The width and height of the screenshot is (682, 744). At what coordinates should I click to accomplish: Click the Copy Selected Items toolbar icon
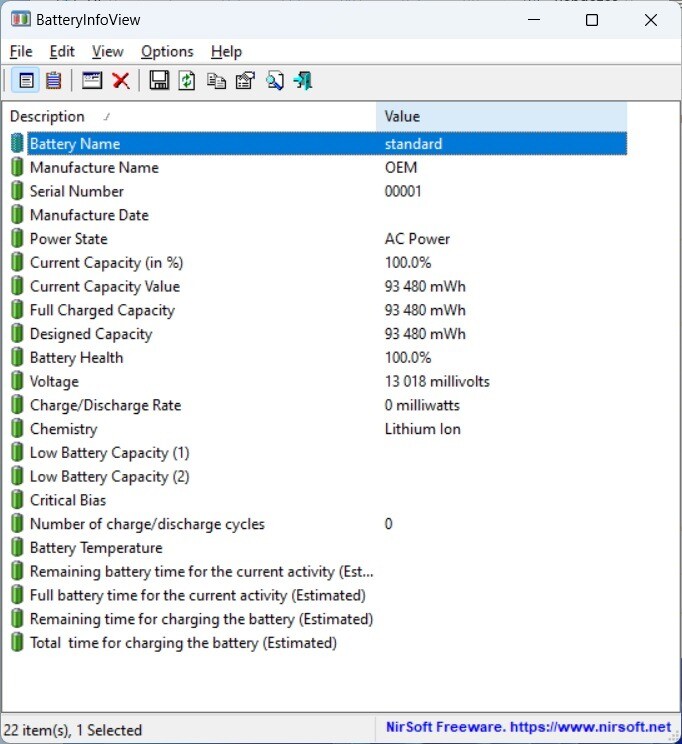pos(216,81)
